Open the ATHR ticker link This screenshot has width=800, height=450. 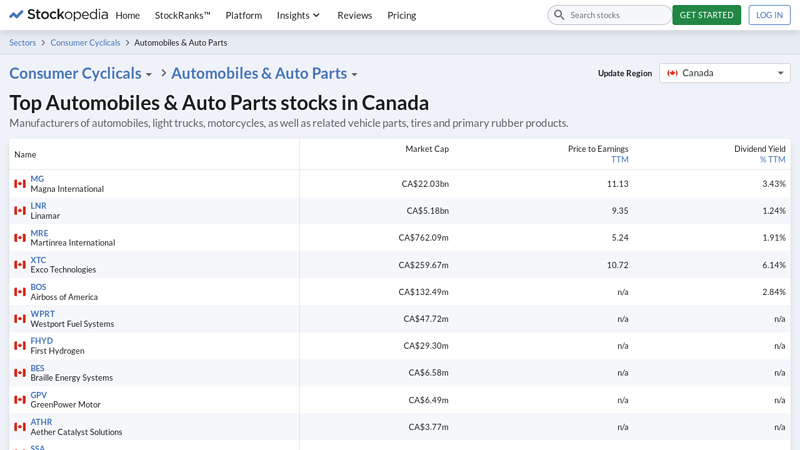point(41,422)
